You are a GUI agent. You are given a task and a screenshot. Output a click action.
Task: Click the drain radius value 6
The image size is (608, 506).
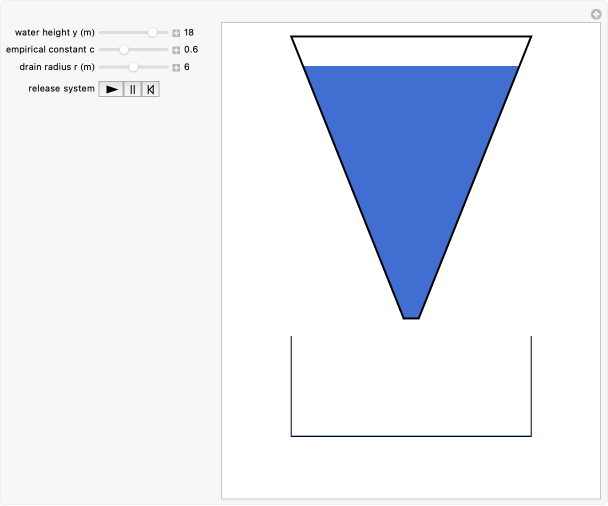coord(187,67)
